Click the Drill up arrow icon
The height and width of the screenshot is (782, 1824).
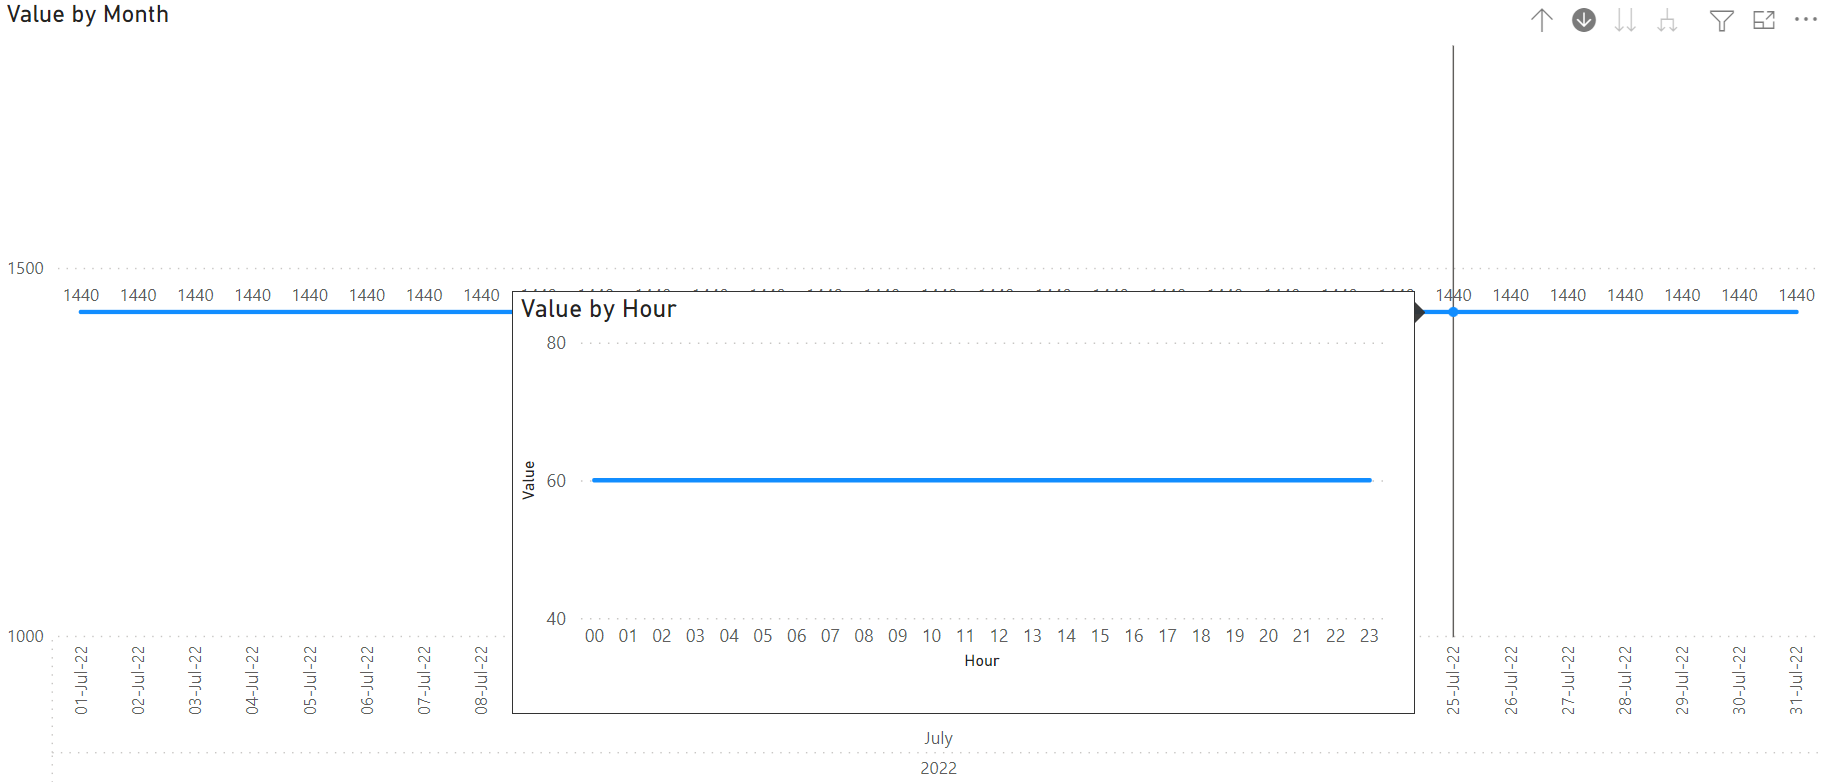pyautogui.click(x=1541, y=20)
